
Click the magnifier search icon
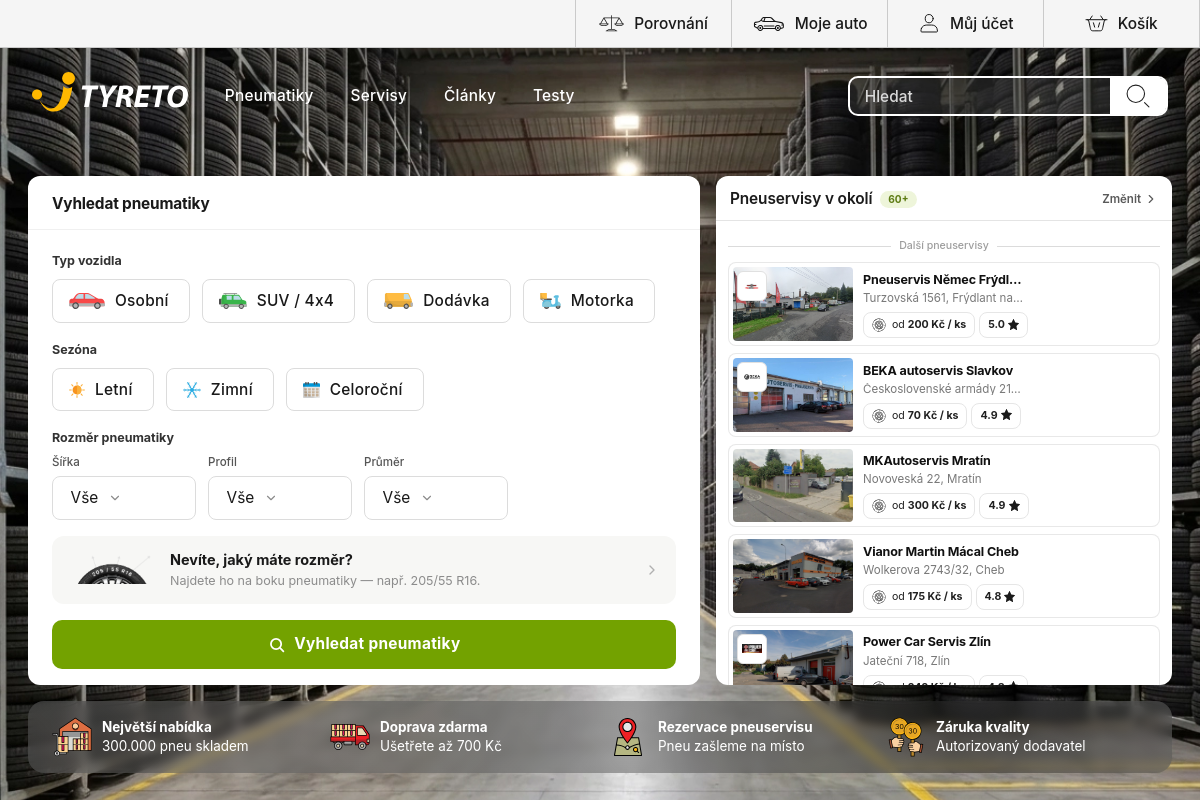tap(1138, 96)
